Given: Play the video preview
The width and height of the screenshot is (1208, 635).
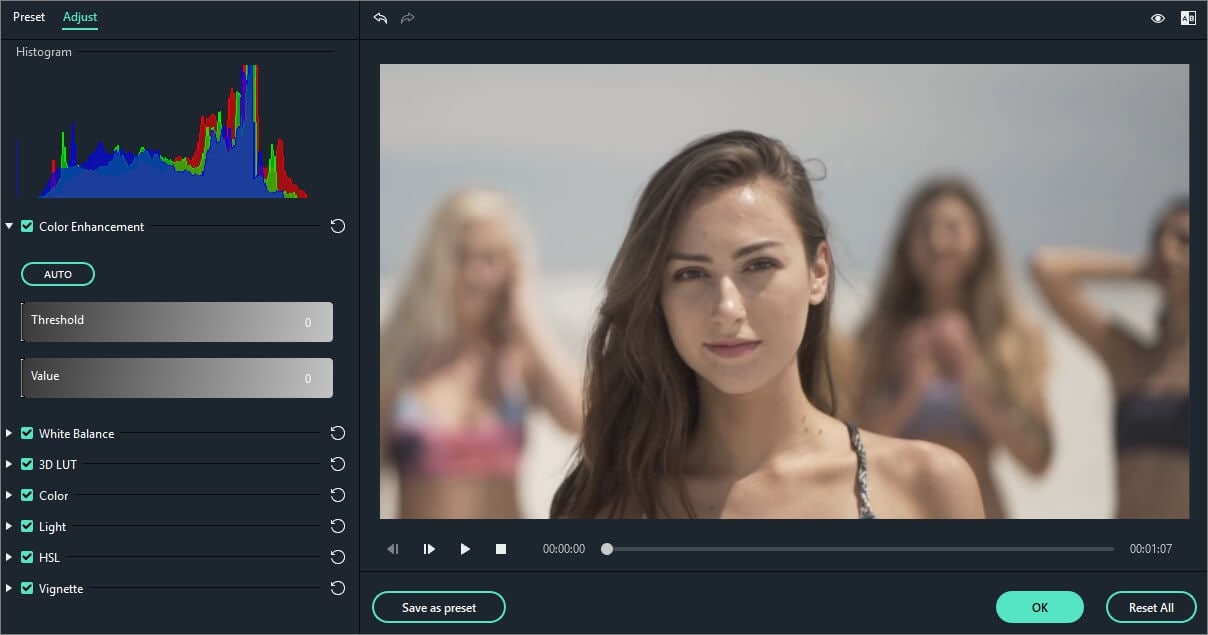Looking at the screenshot, I should [465, 549].
